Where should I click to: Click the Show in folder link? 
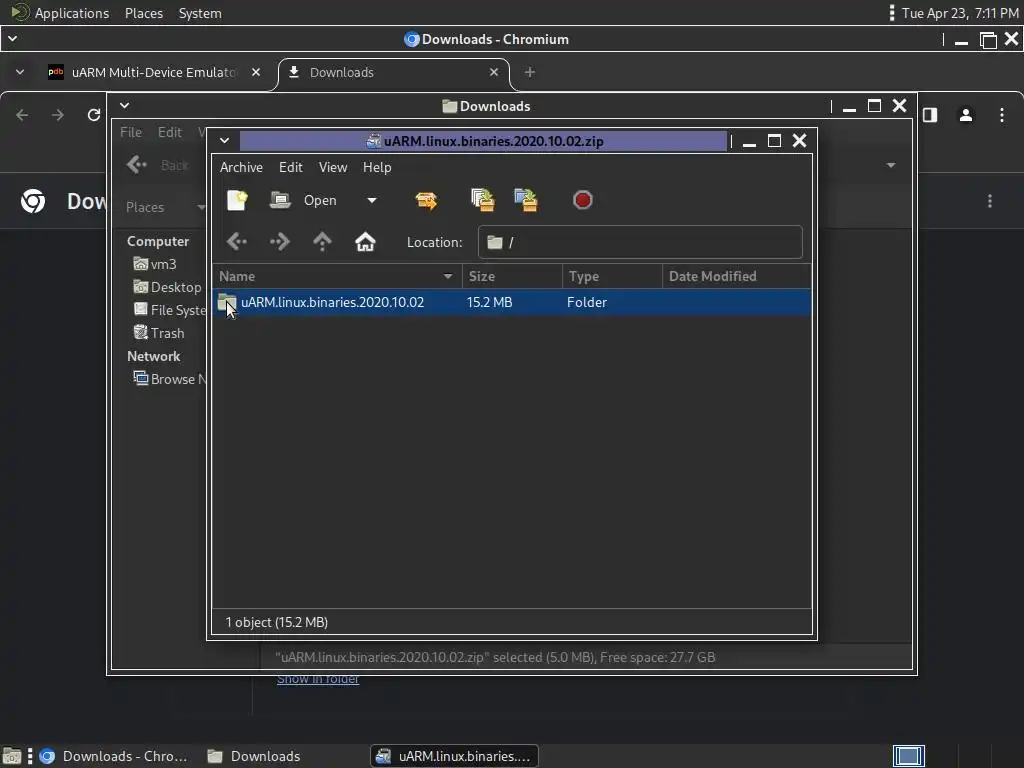point(318,679)
